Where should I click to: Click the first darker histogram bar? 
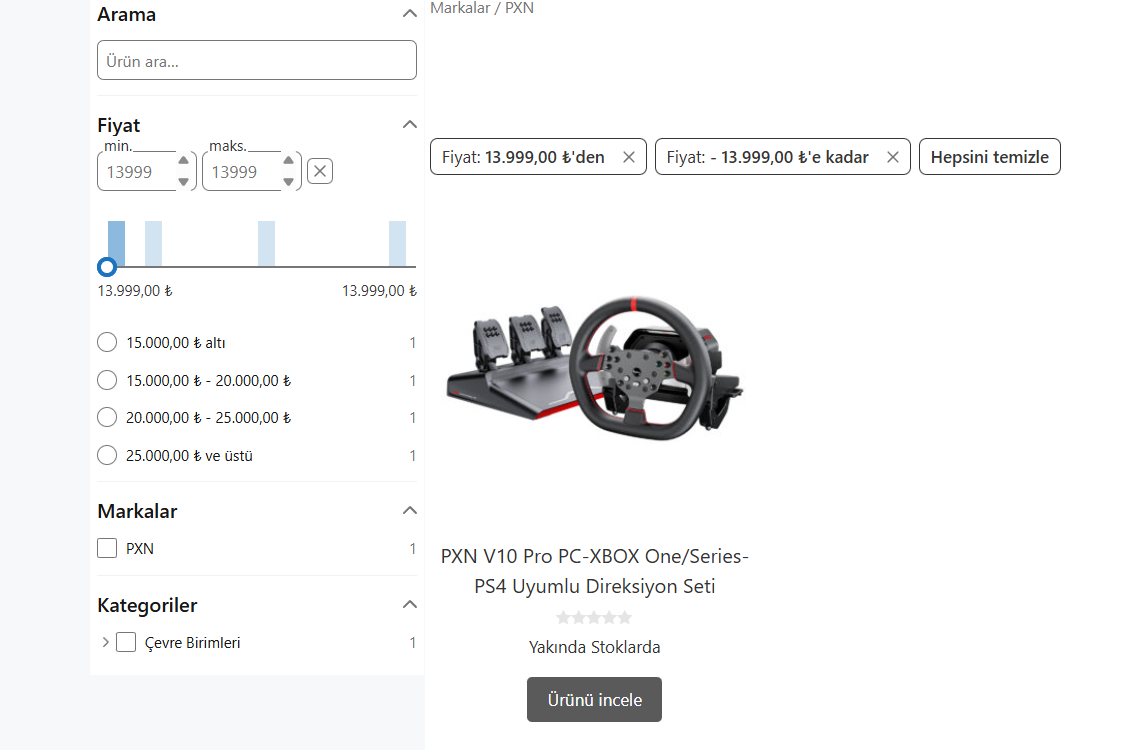coord(116,243)
